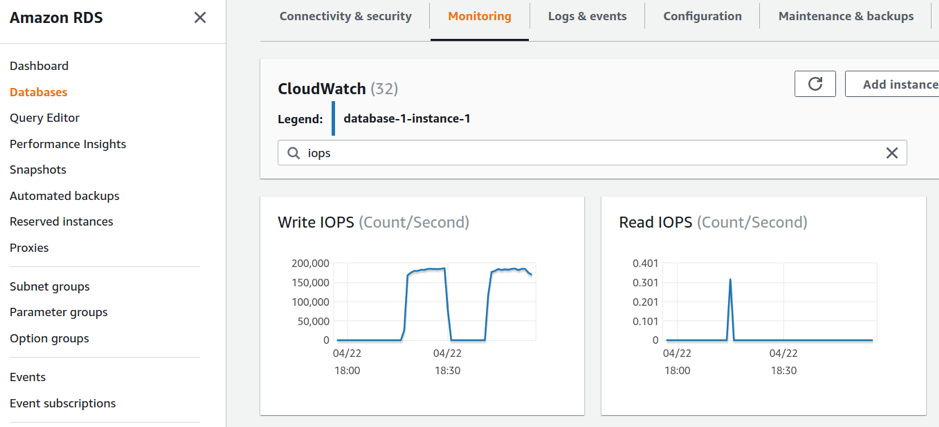Screen dimensions: 939x427
Task: Navigate to Snapshots
Action: (x=38, y=170)
